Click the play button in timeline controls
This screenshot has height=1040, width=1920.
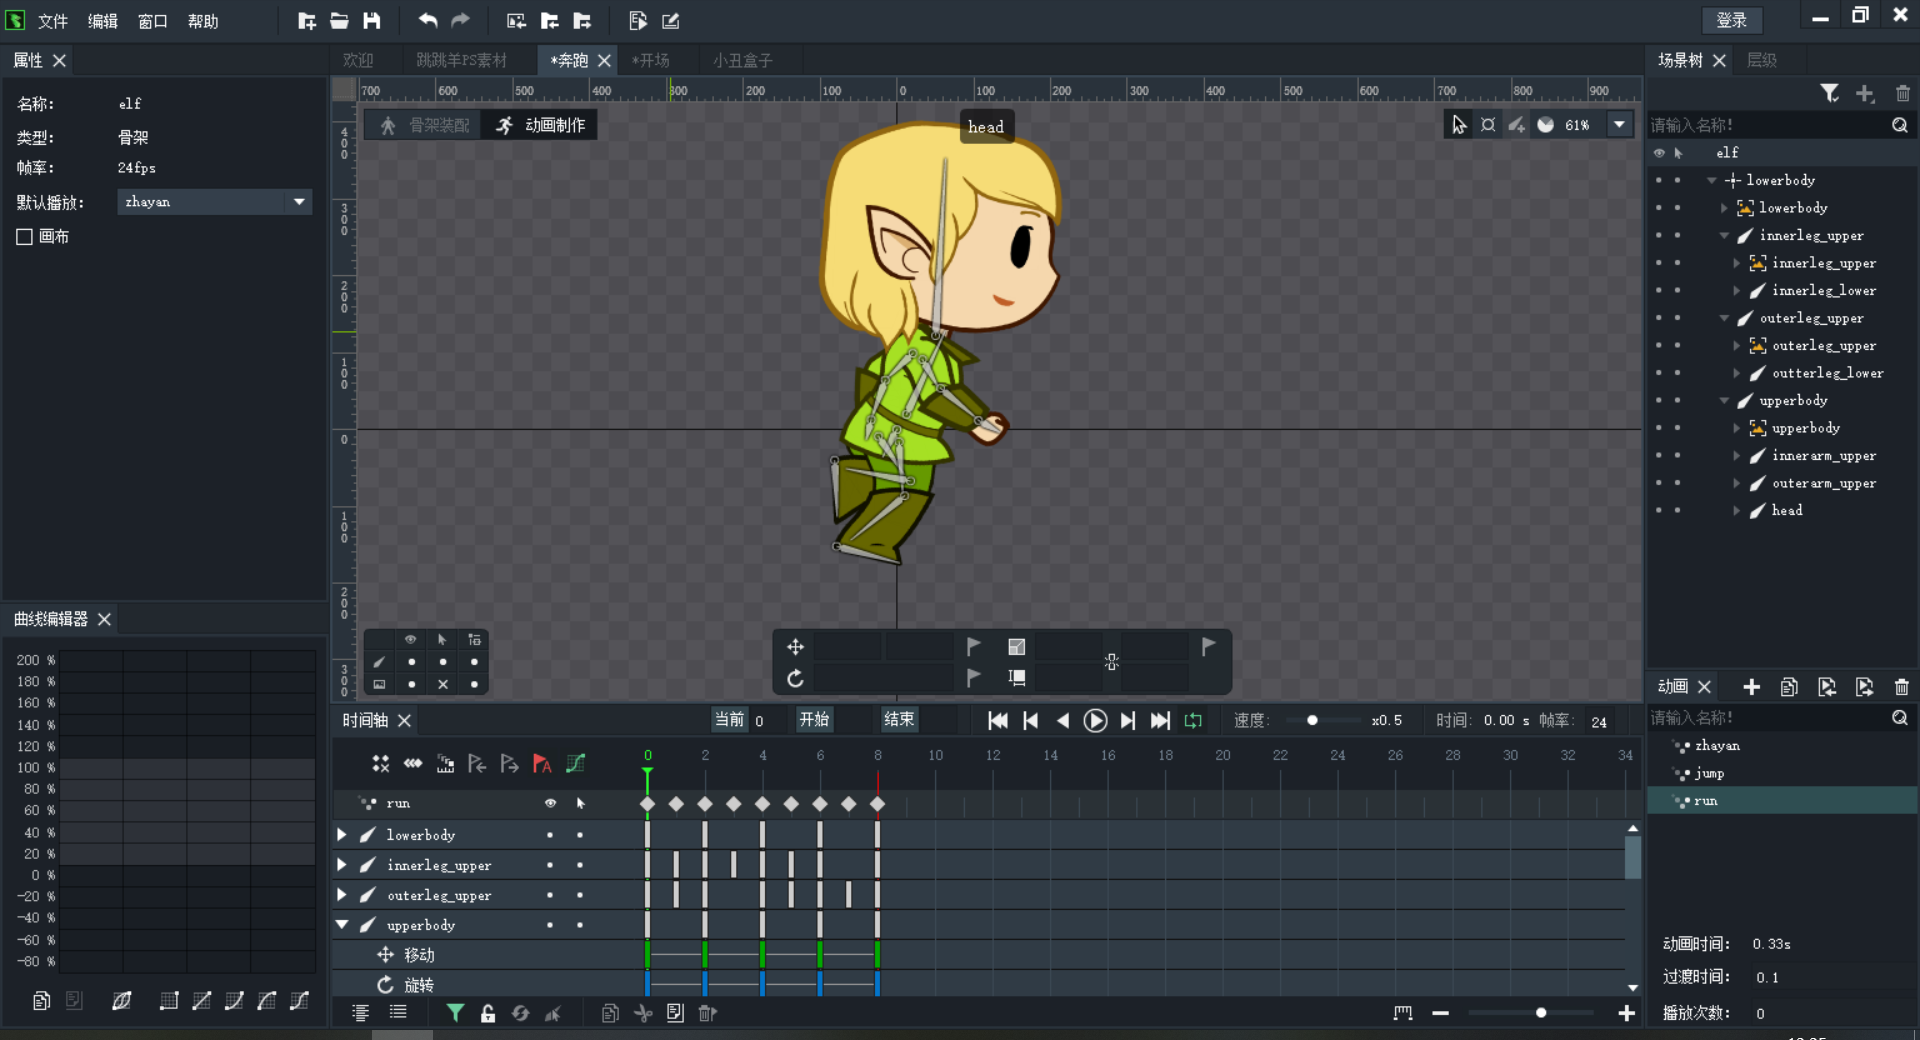point(1095,720)
